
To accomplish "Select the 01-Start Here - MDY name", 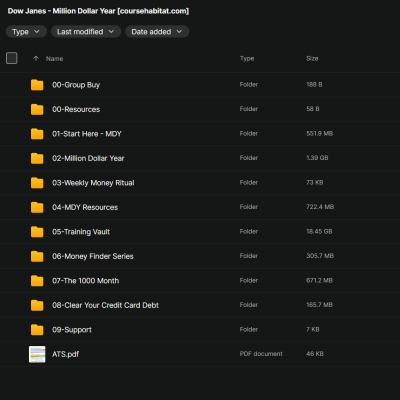I will [87, 134].
